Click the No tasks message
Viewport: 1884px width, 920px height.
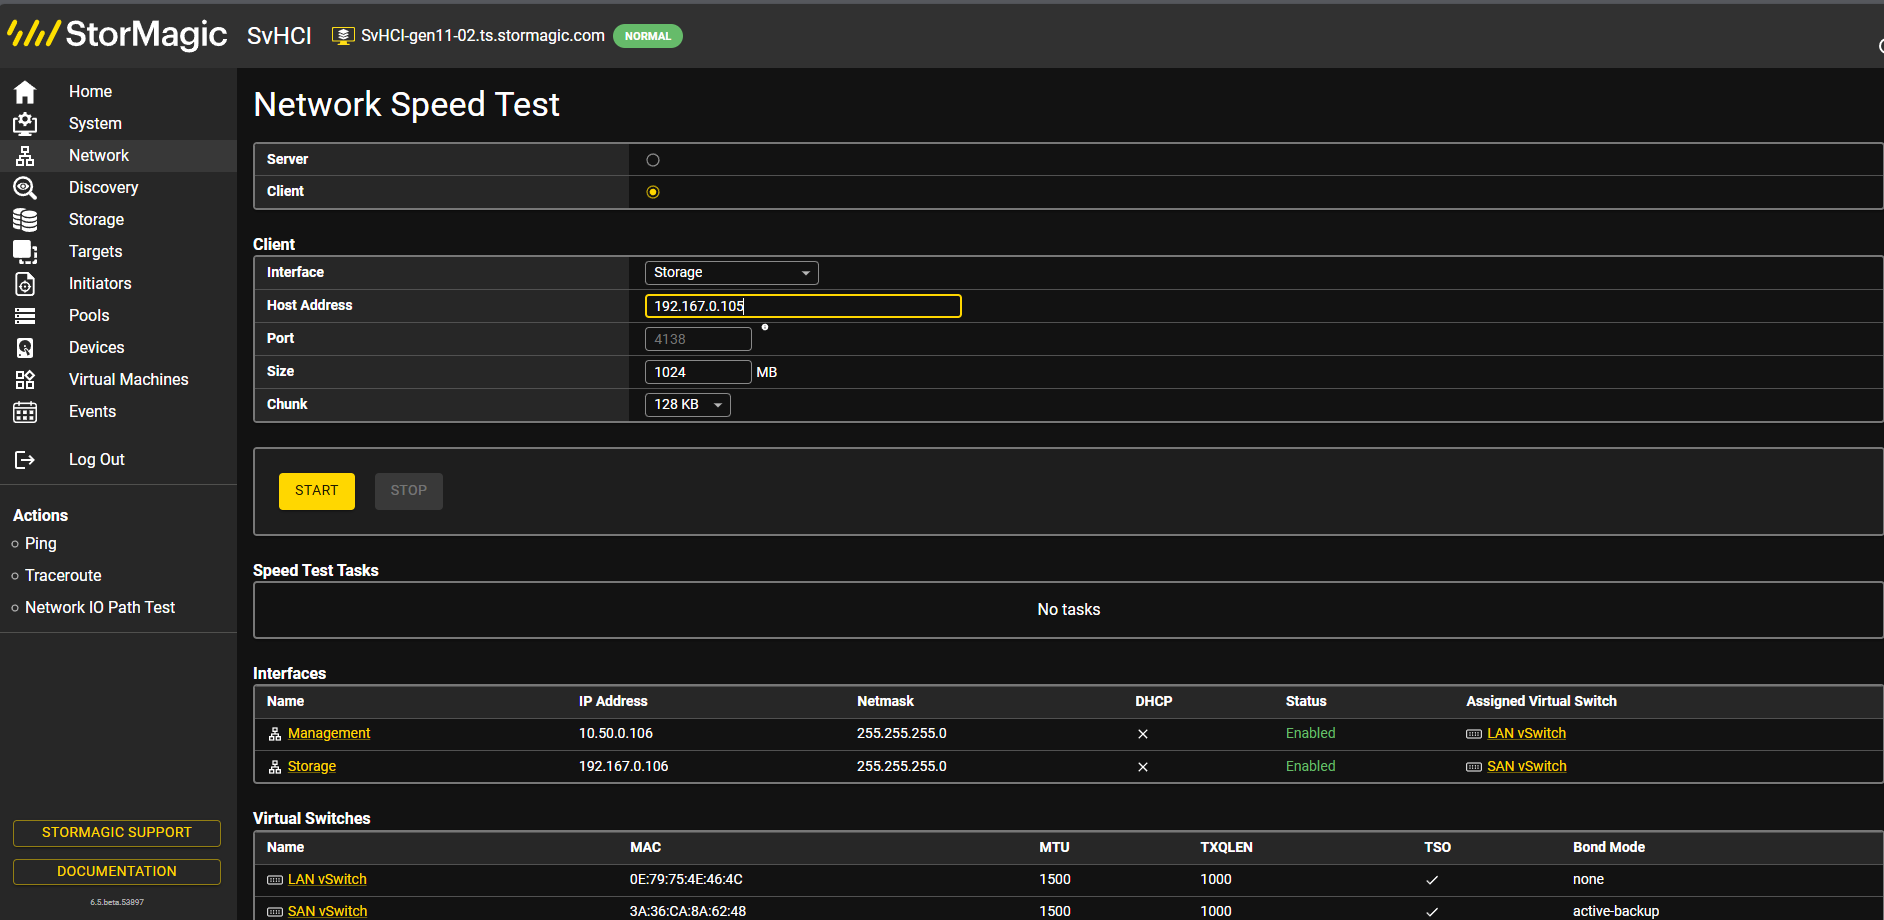click(x=1069, y=610)
